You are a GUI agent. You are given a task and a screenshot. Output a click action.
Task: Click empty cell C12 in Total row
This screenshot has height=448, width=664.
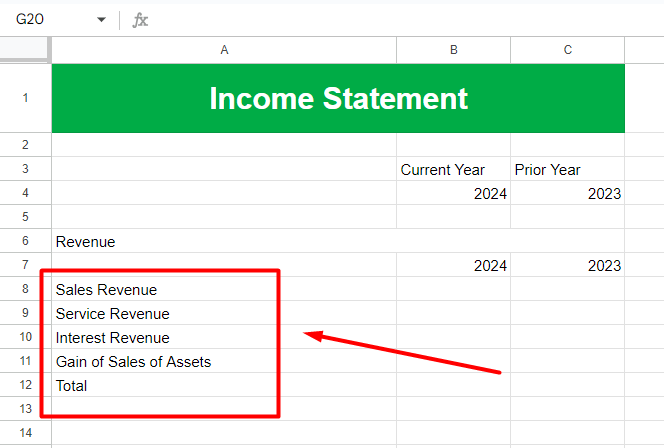[567, 385]
